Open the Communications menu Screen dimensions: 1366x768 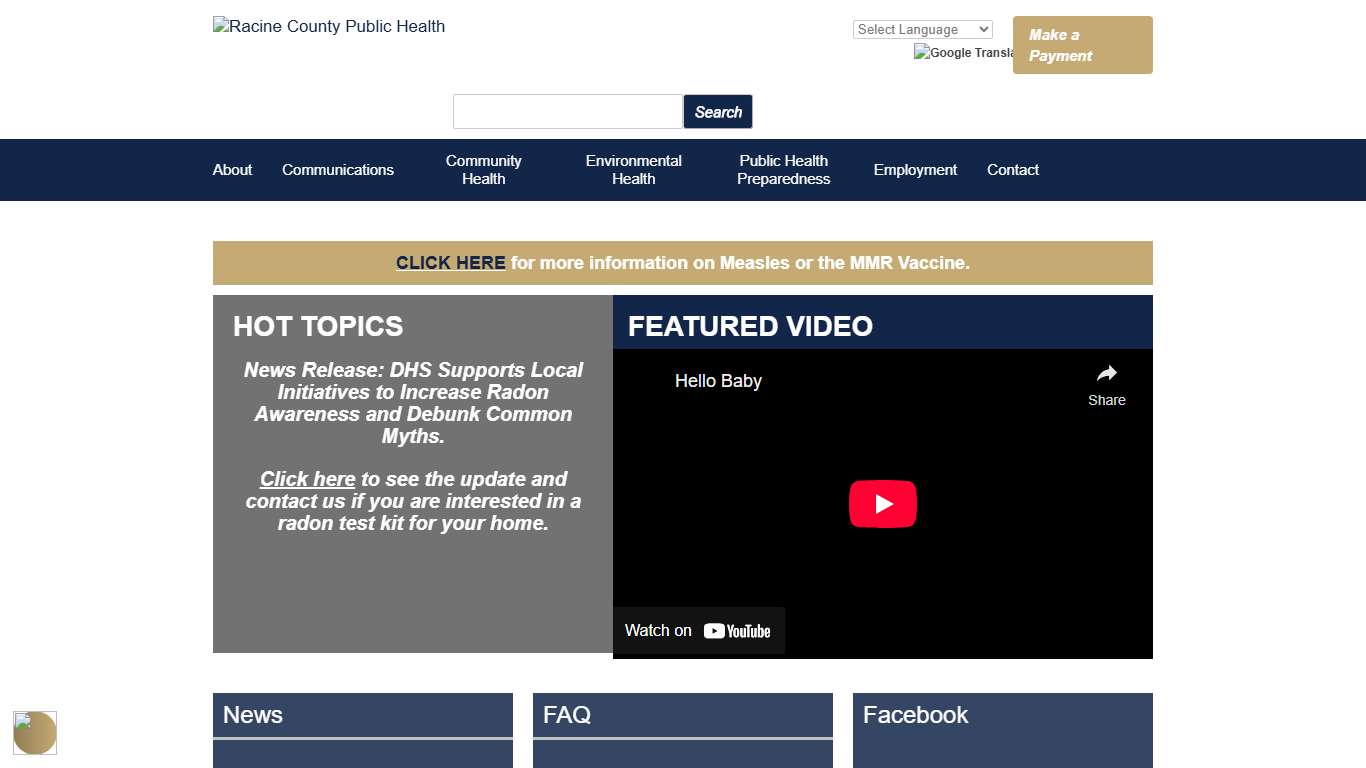click(x=337, y=170)
